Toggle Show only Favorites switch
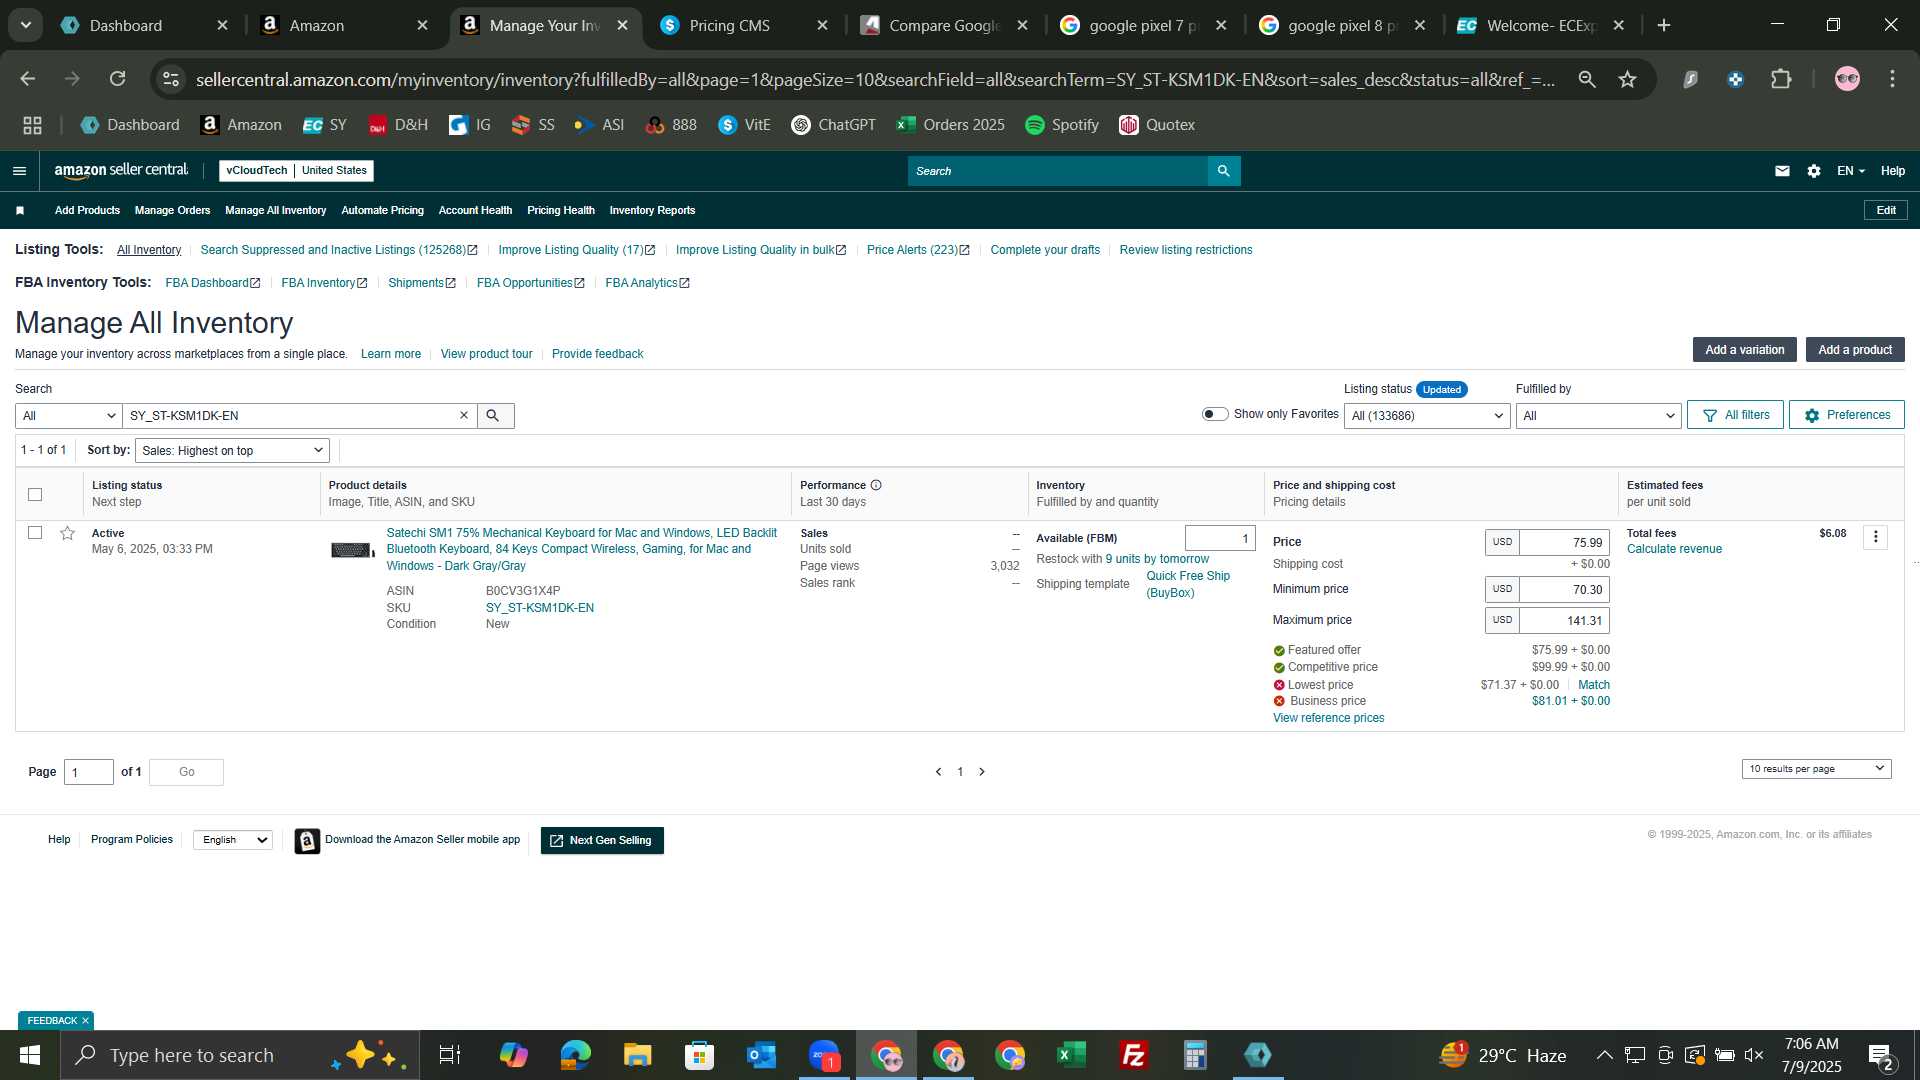This screenshot has width=1920, height=1080. [x=1214, y=415]
